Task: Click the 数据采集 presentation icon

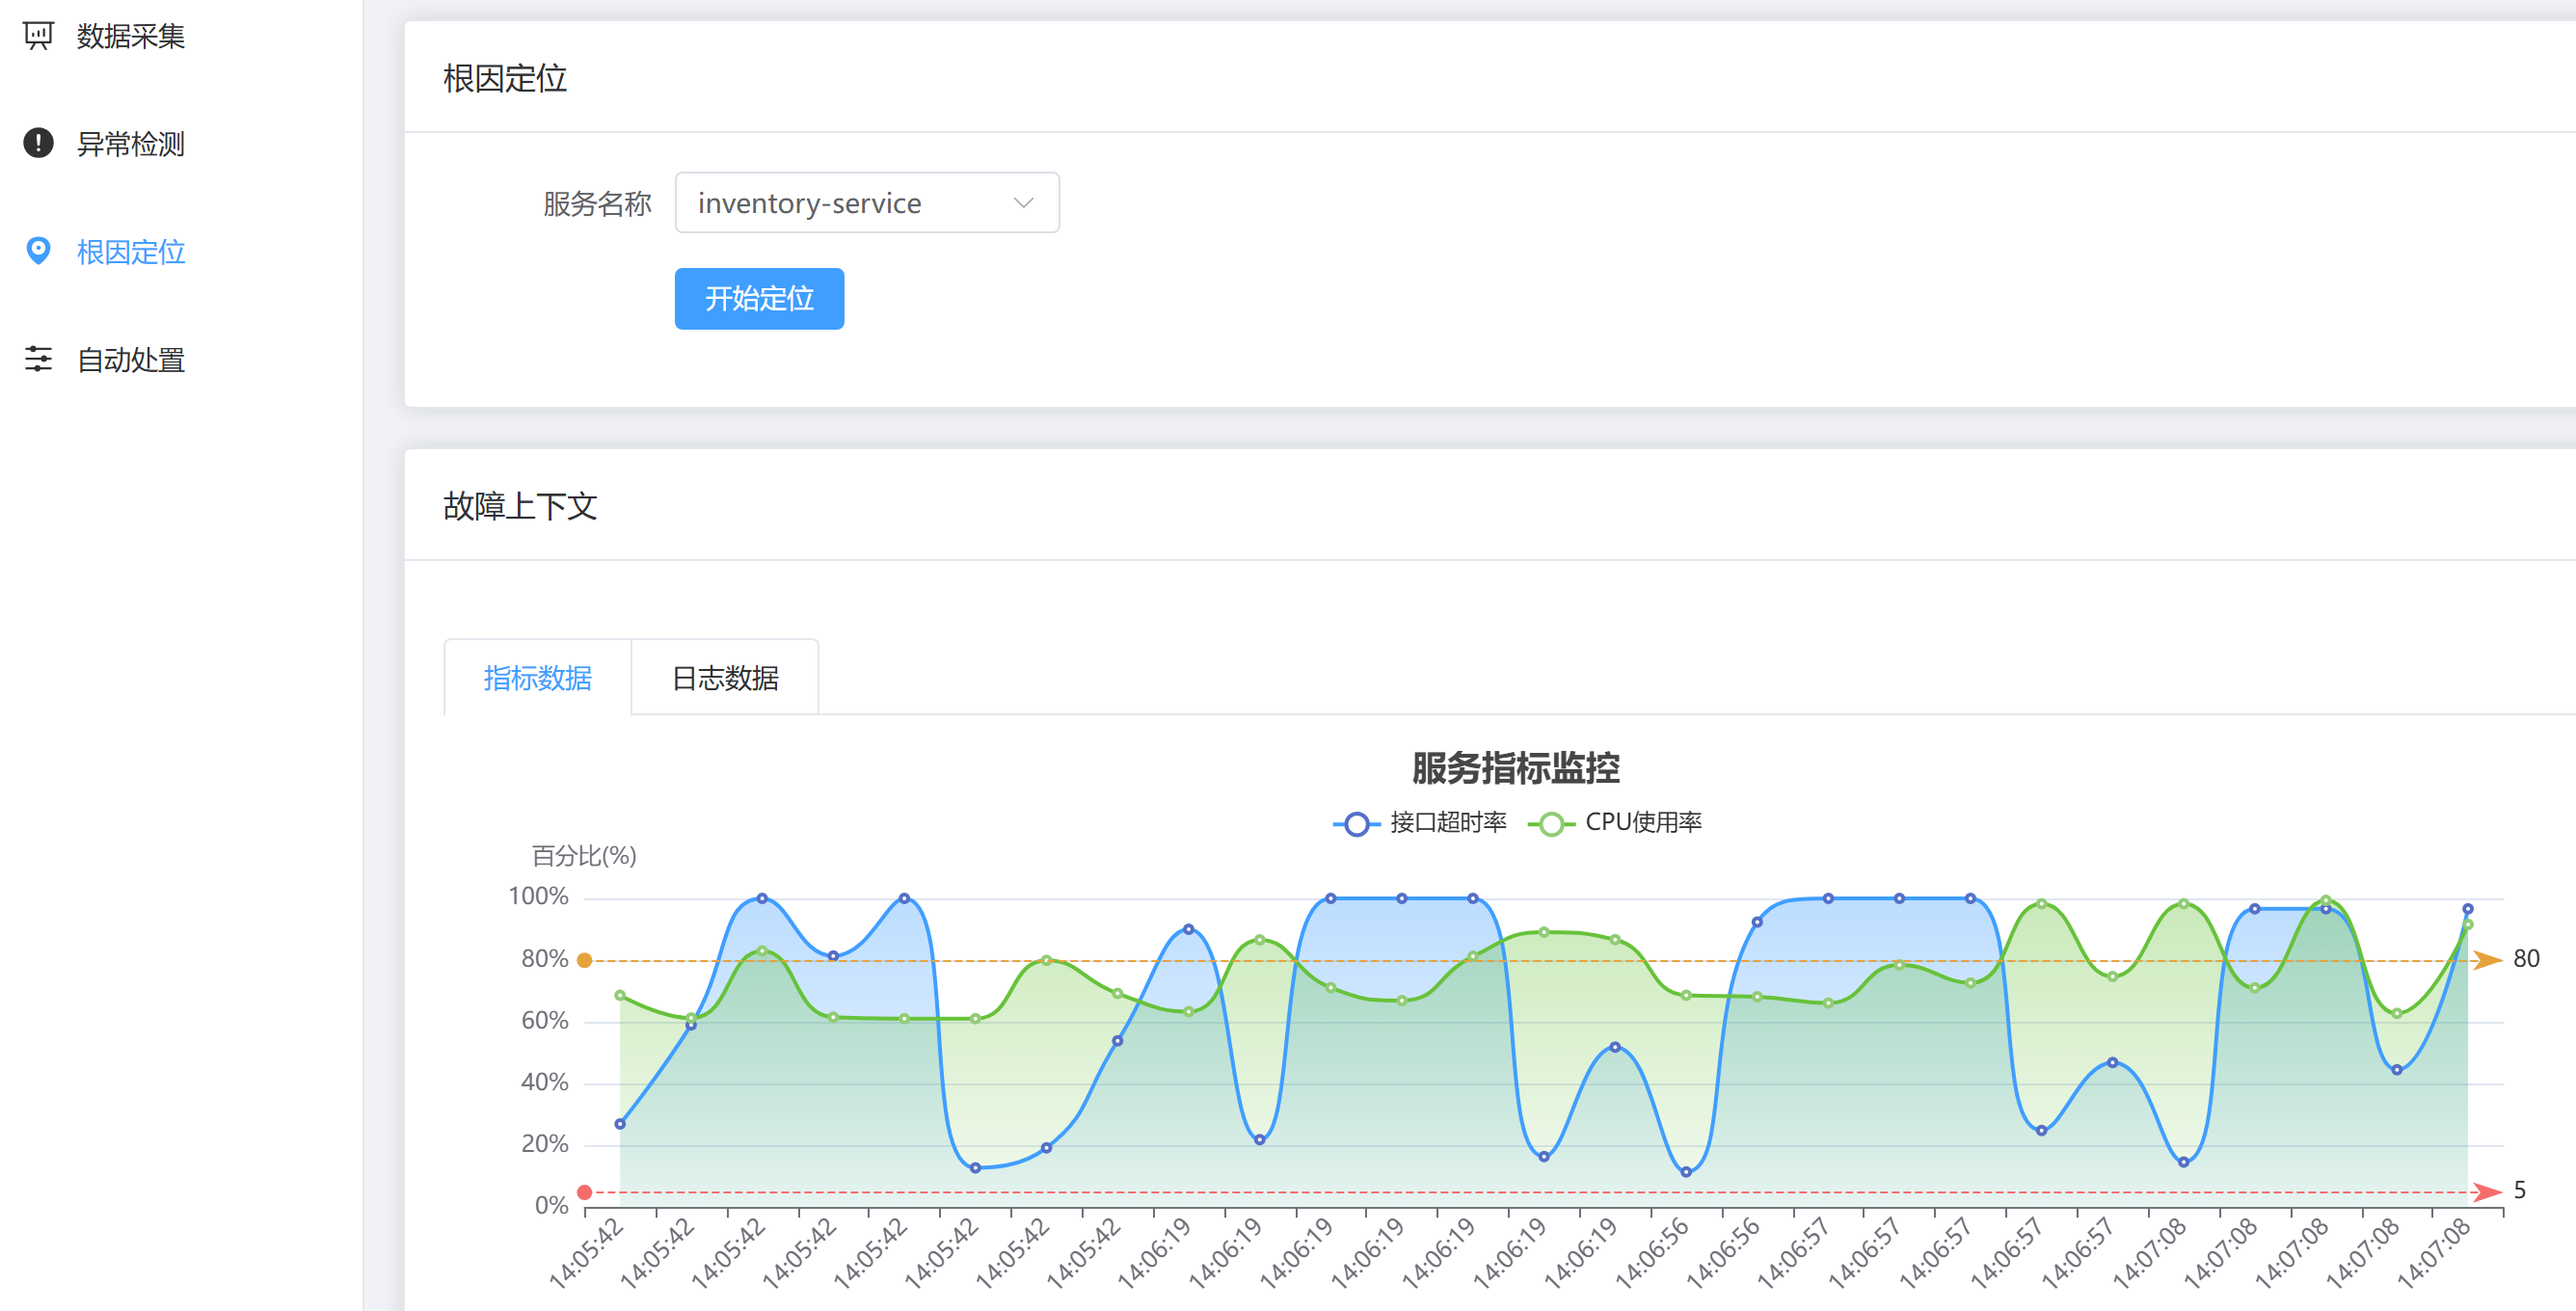Action: point(38,36)
